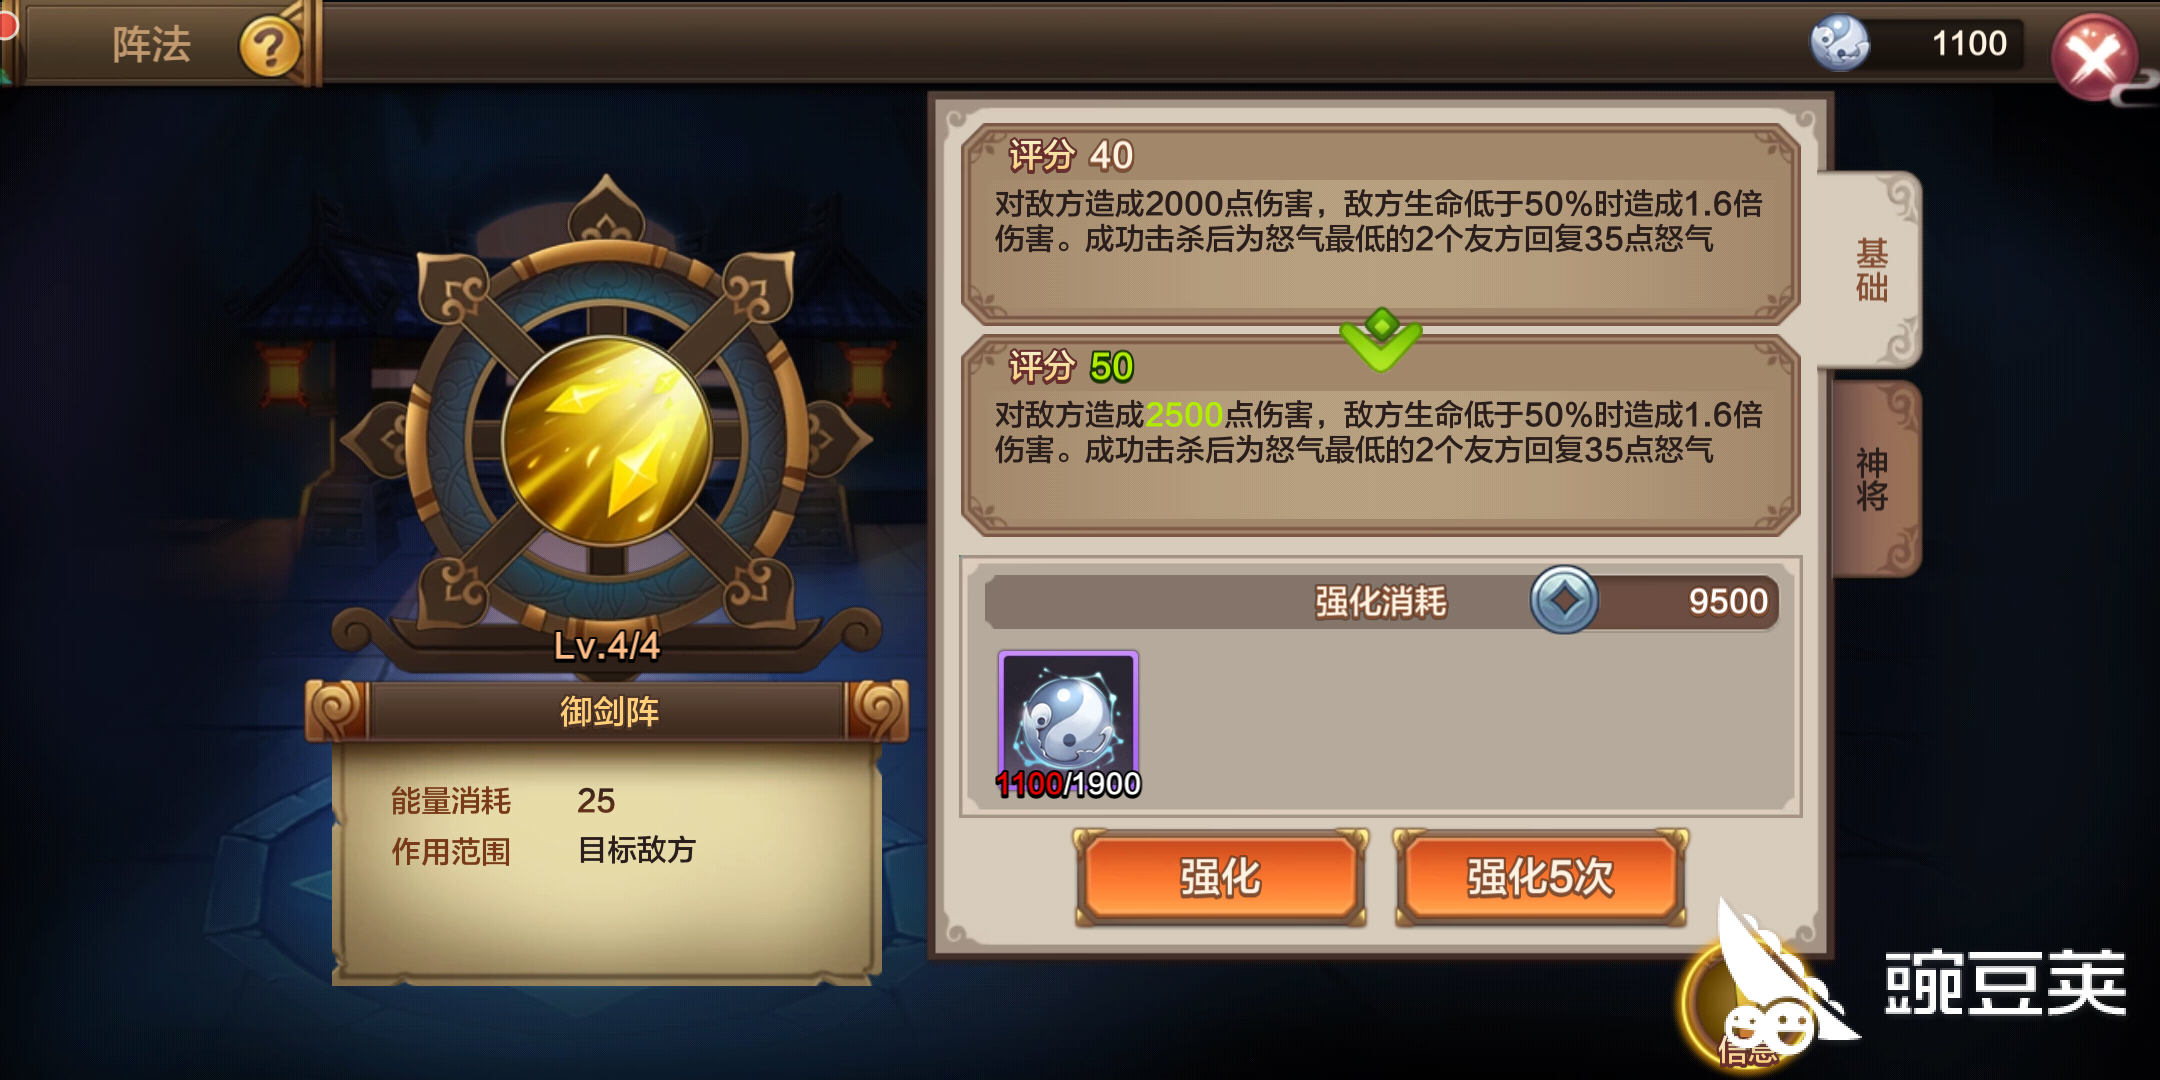Tap the 能量消耗 25 stat row
The height and width of the screenshot is (1080, 2160).
503,801
